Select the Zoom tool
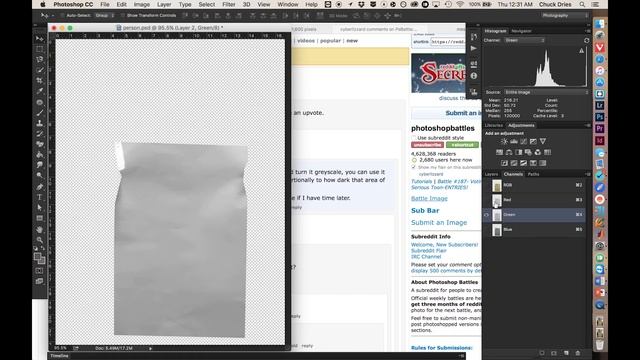This screenshot has width=640, height=360. click(x=40, y=240)
